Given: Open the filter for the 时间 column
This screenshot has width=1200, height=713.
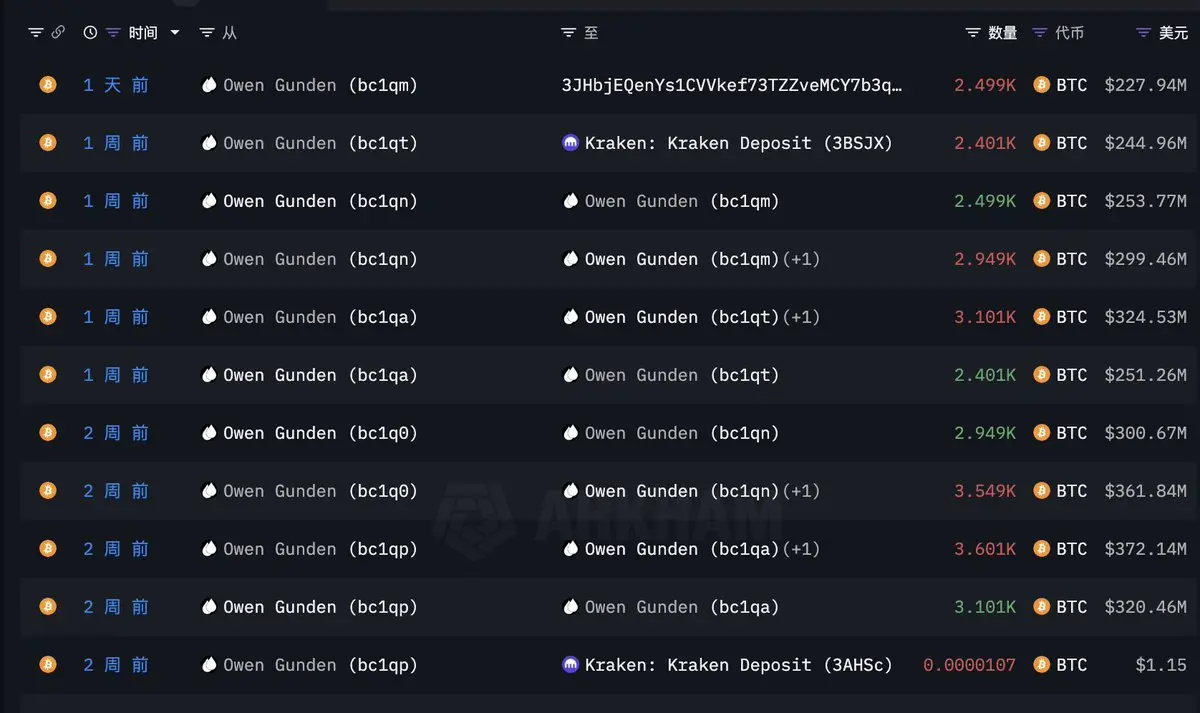Looking at the screenshot, I should (113, 33).
